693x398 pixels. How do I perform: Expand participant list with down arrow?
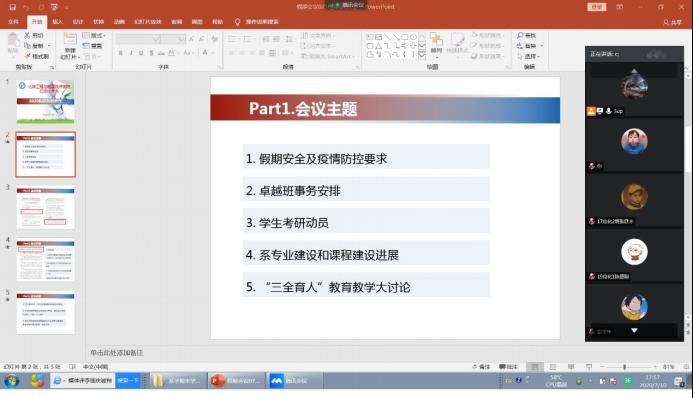coord(634,330)
